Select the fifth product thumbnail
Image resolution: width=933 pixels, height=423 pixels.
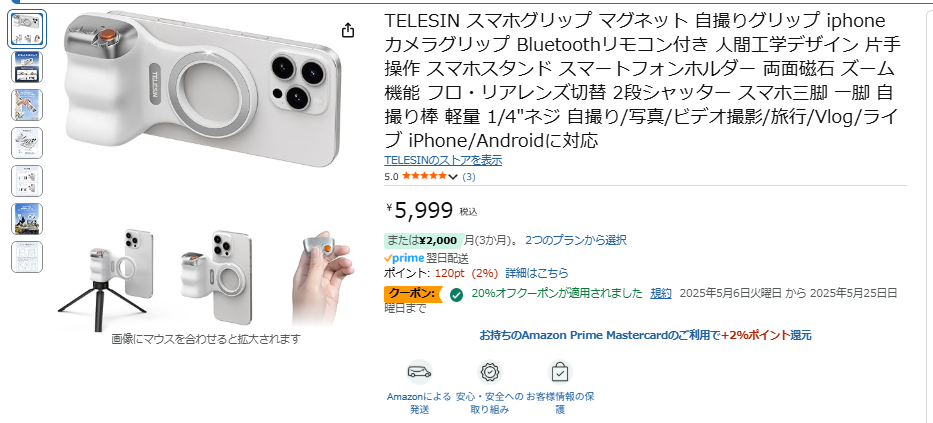27,181
